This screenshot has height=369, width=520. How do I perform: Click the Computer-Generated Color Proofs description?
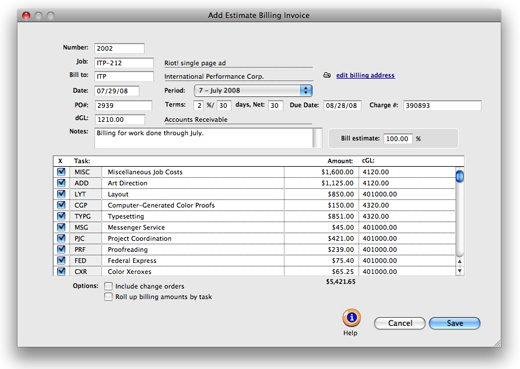pos(161,205)
